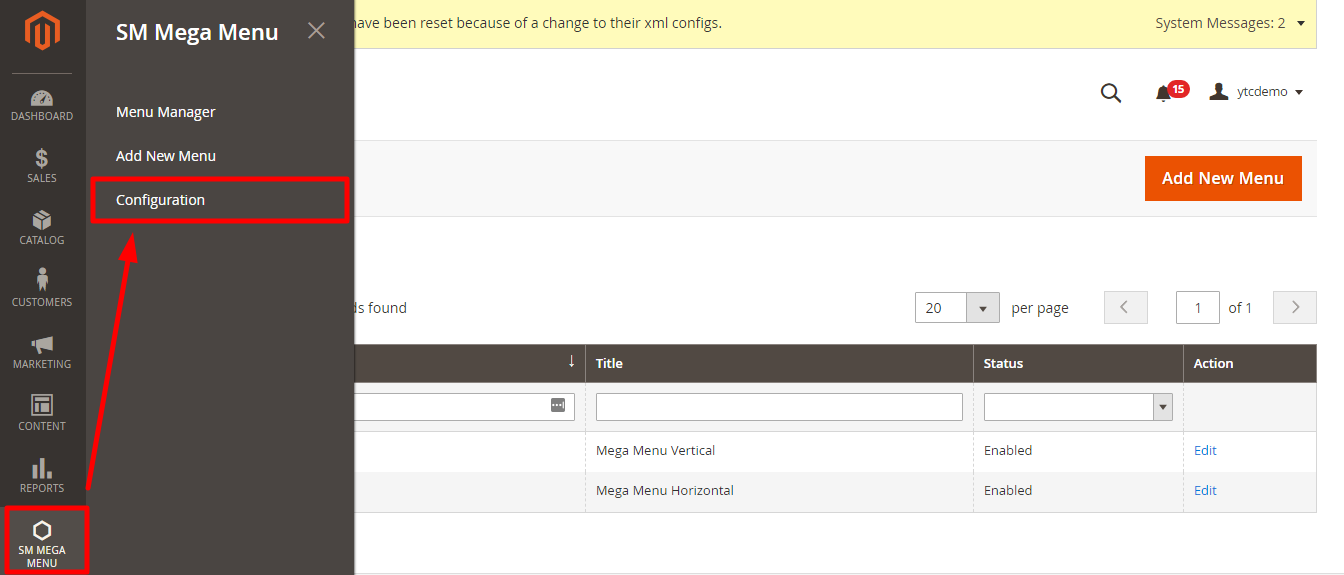Click the Mega Menu Horizontal title cell
The image size is (1344, 575).
[x=665, y=491]
